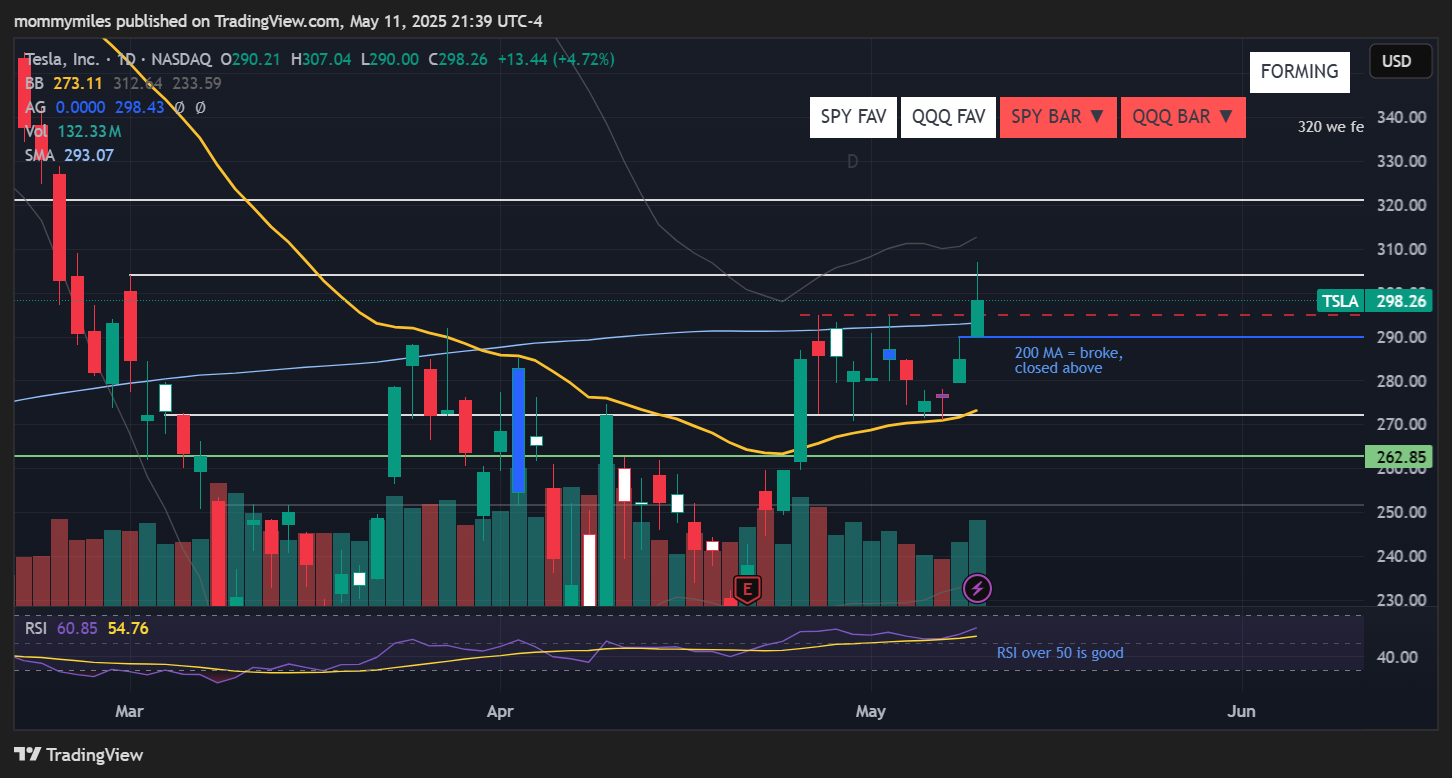The height and width of the screenshot is (778, 1452).
Task: Select the SPY FAV label
Action: coord(853,117)
